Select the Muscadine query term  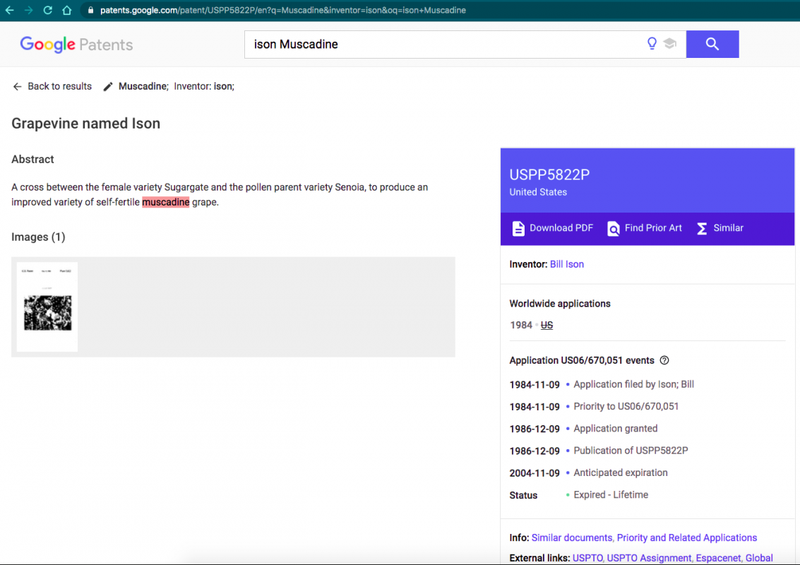coord(143,86)
